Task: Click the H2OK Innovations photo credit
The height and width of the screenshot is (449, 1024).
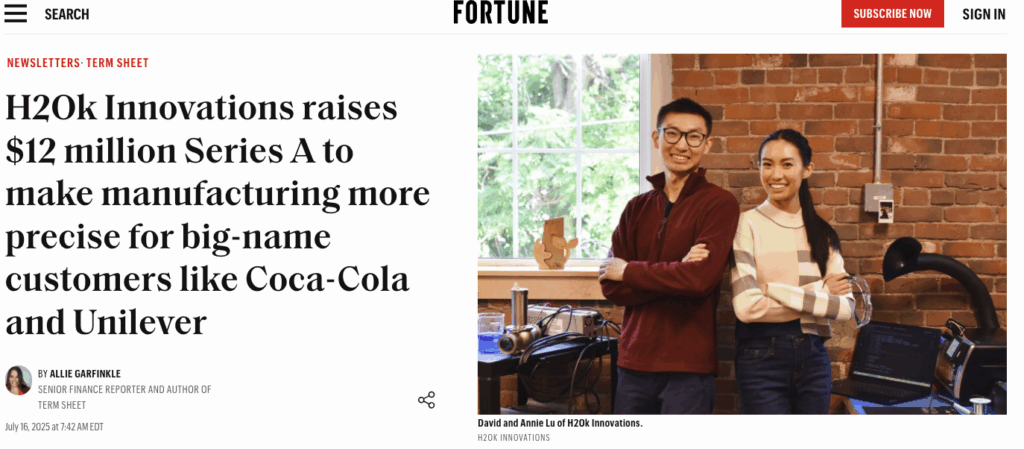Action: 514,438
